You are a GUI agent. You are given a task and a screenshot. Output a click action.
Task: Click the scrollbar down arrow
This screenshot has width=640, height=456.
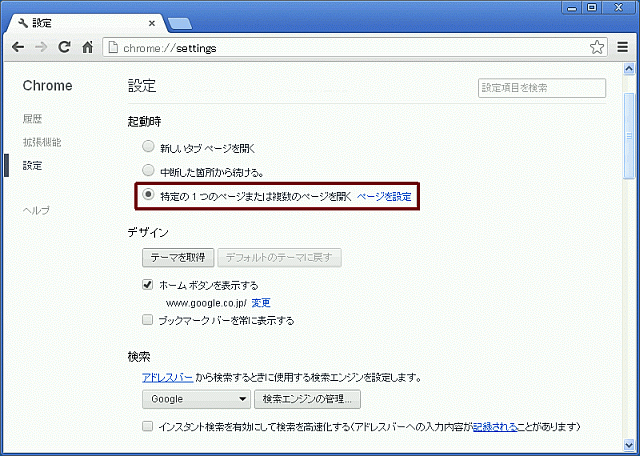click(x=629, y=444)
